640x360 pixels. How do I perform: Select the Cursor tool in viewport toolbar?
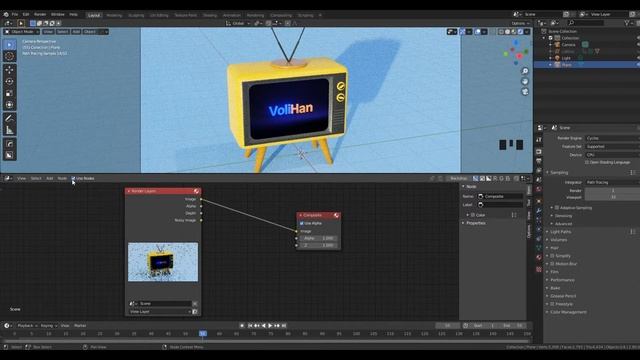pyautogui.click(x=9, y=56)
